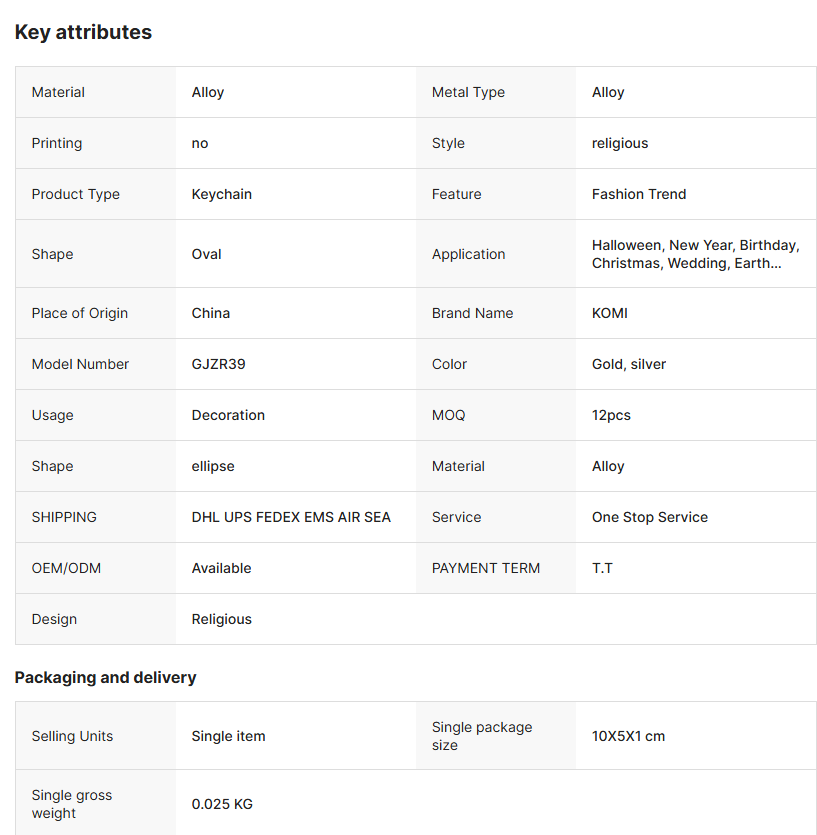Click the PAYMENT TERM label
This screenshot has height=835, width=817.
click(485, 568)
